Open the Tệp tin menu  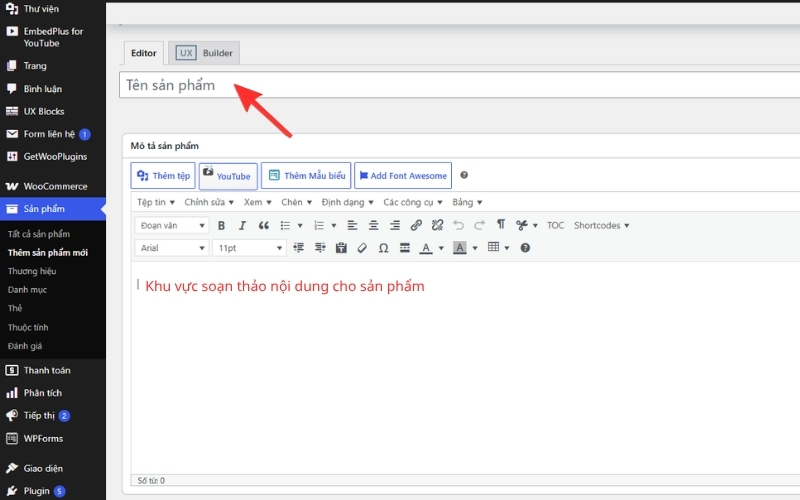(x=156, y=203)
